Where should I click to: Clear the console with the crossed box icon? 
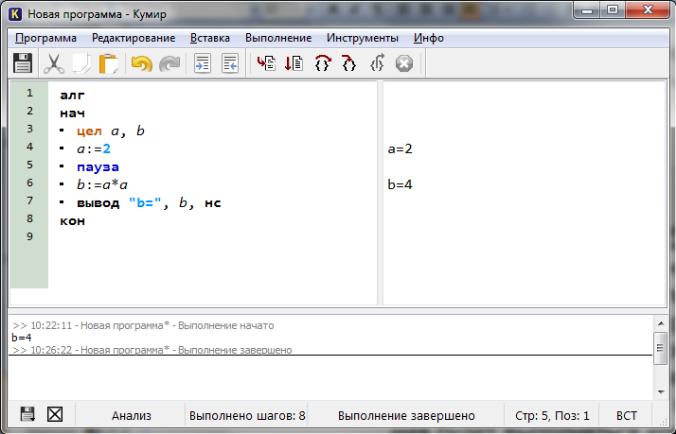point(55,415)
